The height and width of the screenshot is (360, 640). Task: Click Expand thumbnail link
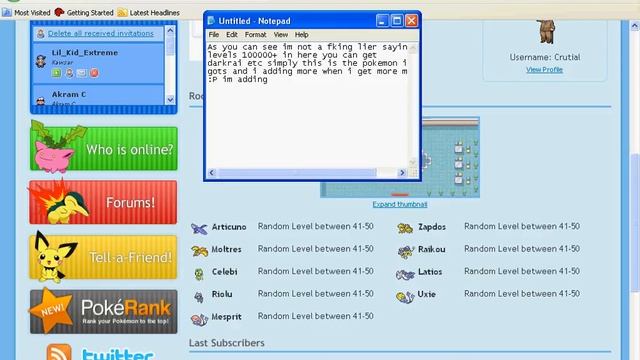tap(400, 204)
